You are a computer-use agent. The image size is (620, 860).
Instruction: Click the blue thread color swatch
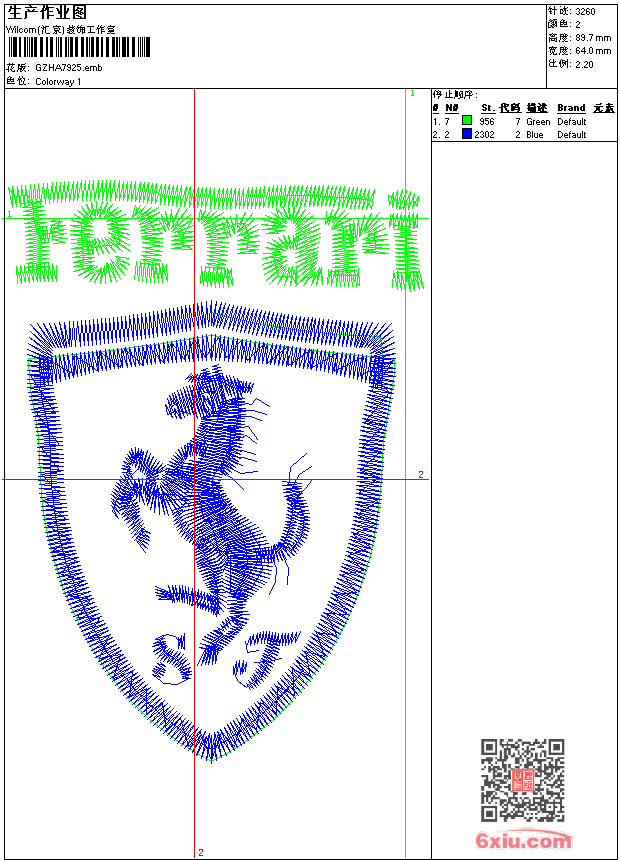(x=467, y=134)
